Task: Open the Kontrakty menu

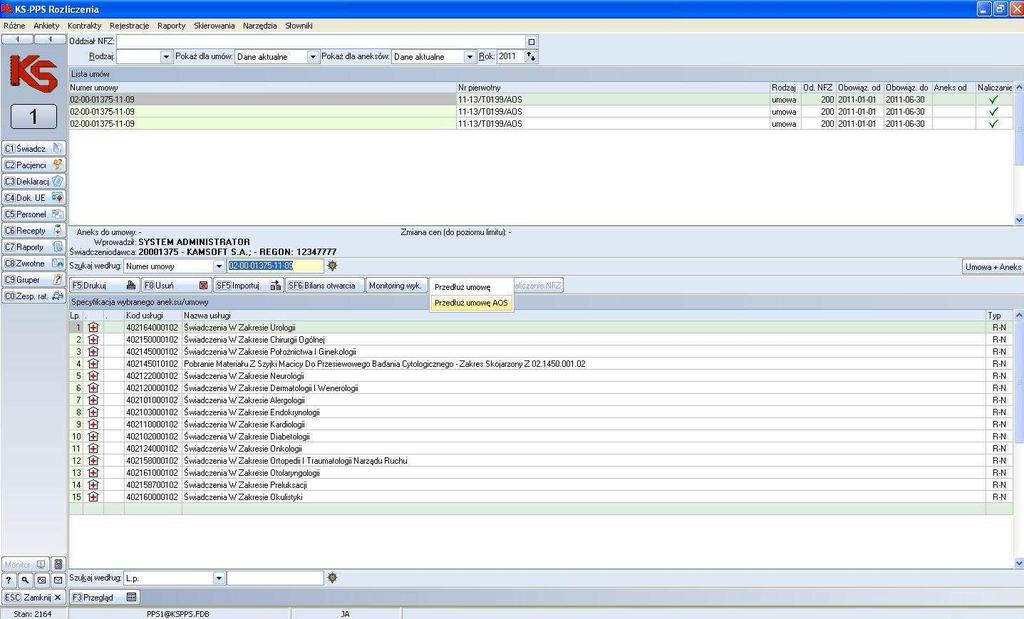Action: pyautogui.click(x=84, y=25)
